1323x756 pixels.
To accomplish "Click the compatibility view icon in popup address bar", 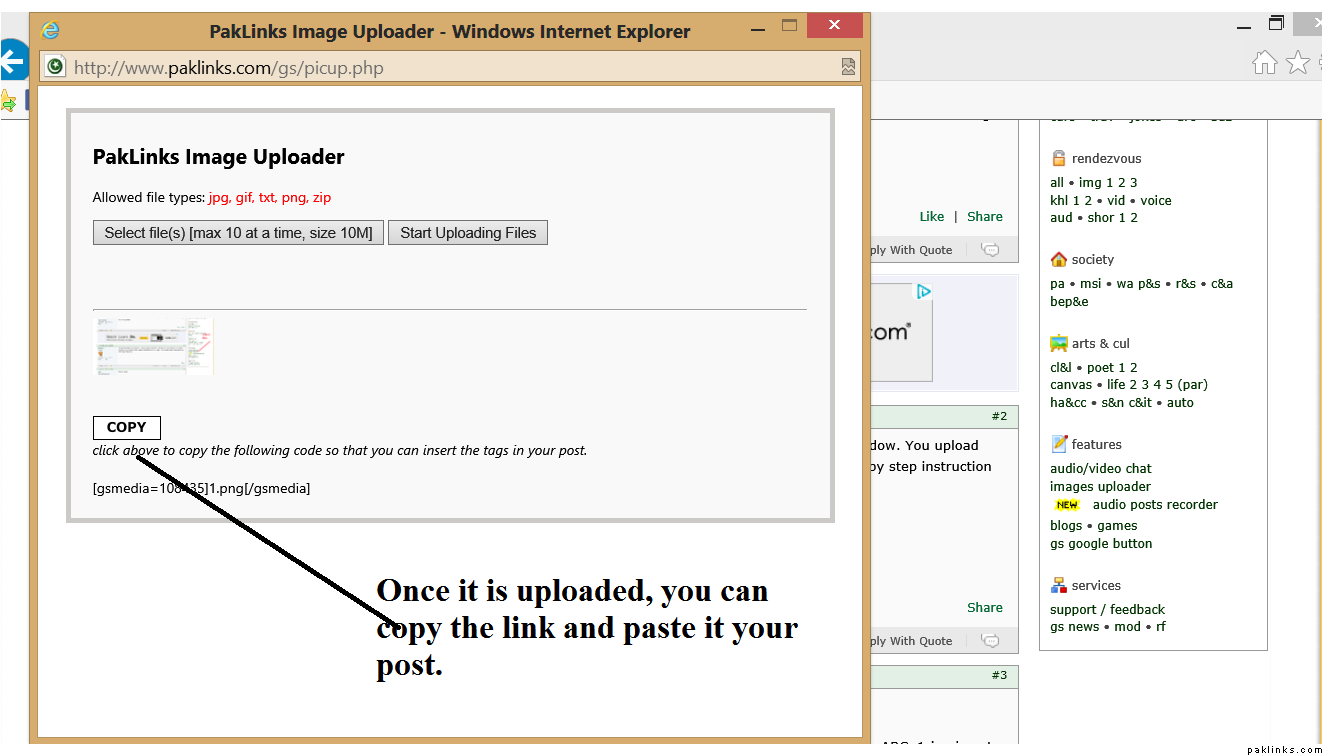I will coord(848,67).
